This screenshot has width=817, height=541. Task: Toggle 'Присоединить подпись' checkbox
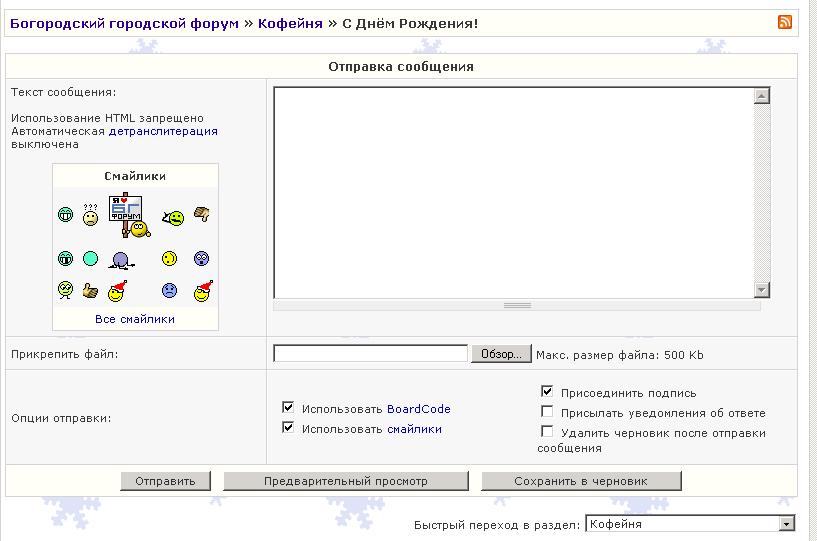pyautogui.click(x=547, y=392)
